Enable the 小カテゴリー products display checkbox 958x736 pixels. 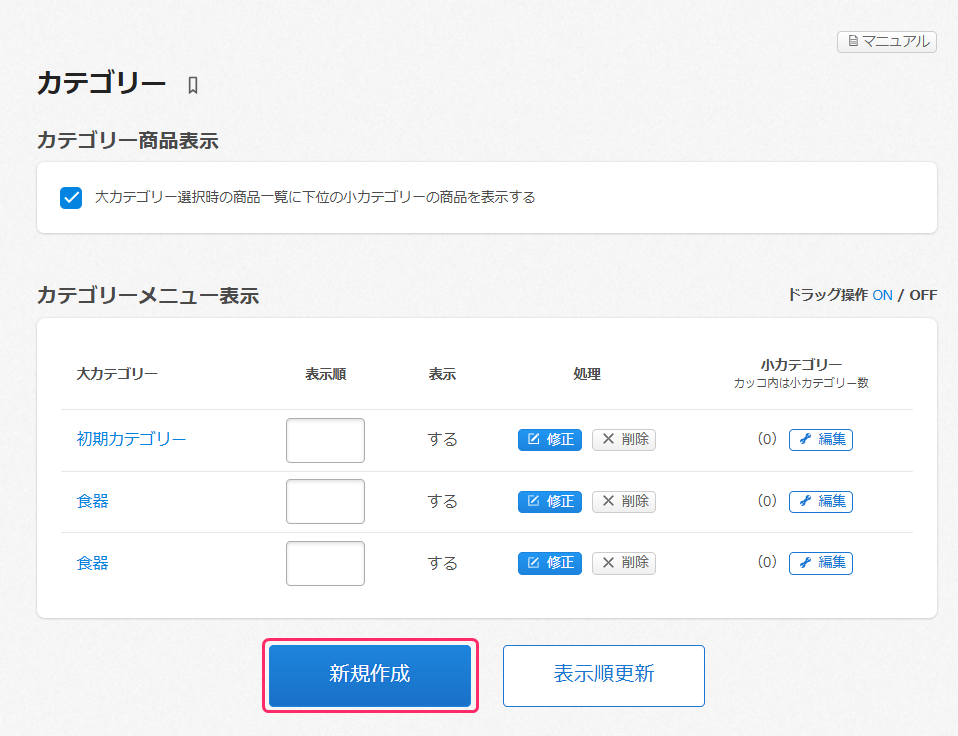[70, 197]
